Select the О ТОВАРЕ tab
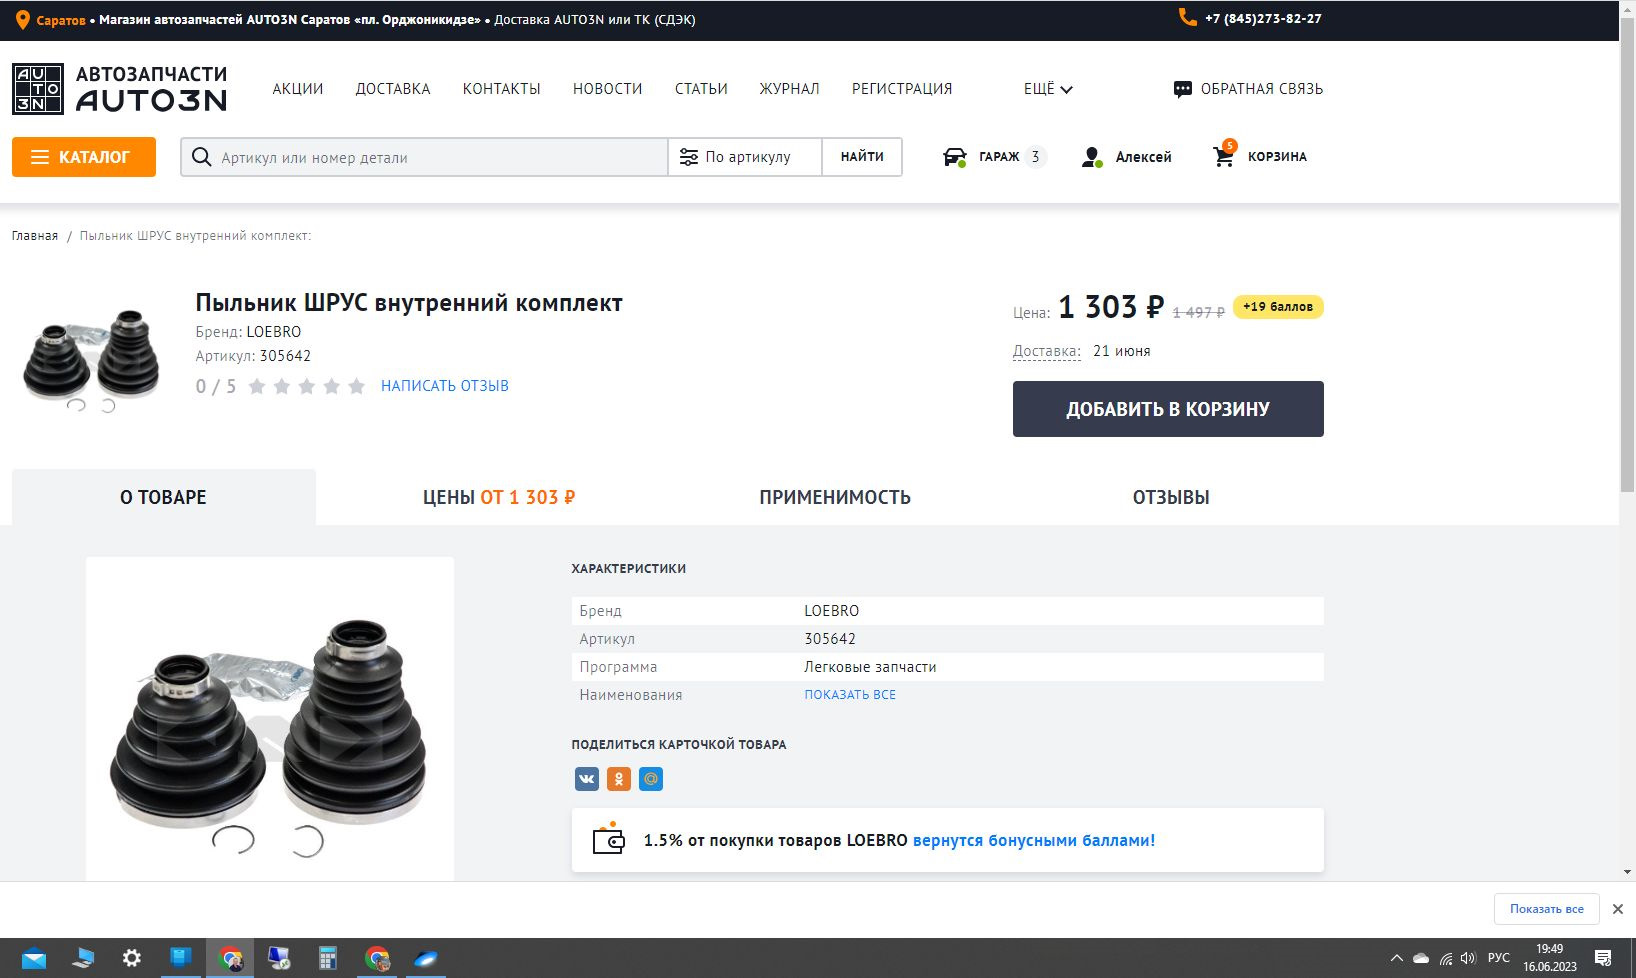This screenshot has width=1636, height=978. click(164, 497)
